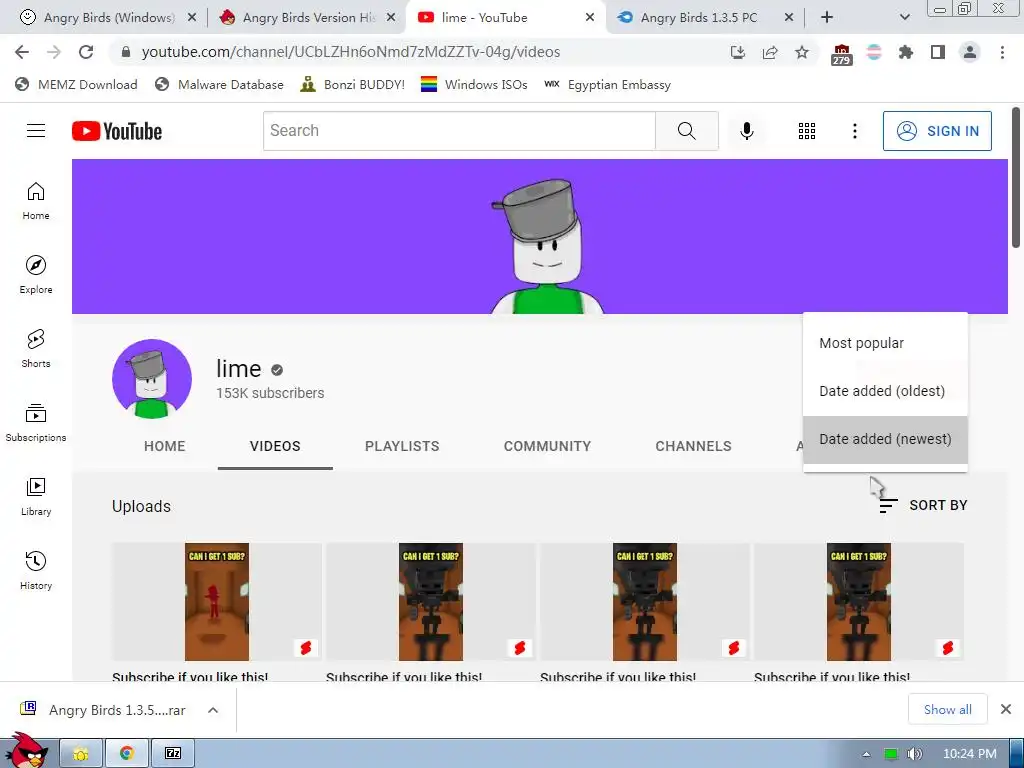
Task: Open the YouTube apps grid
Action: [807, 131]
